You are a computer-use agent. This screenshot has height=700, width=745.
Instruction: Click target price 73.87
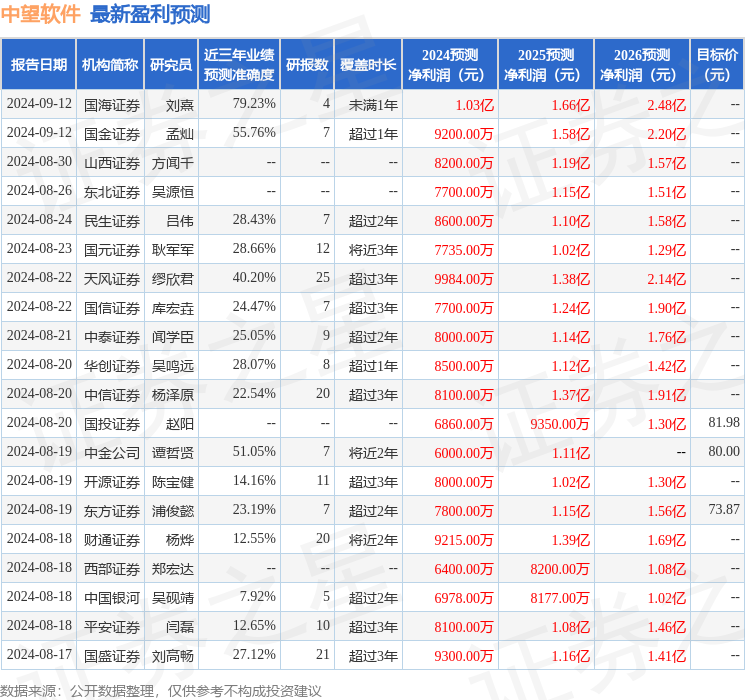click(724, 509)
